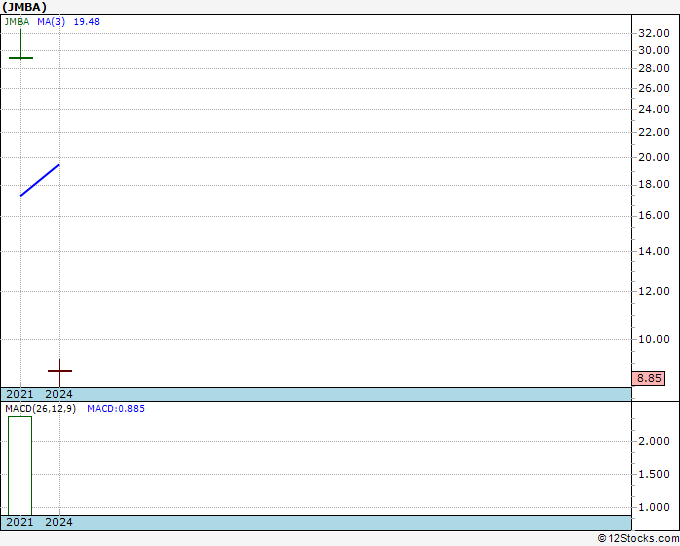This screenshot has height=546, width=680.
Task: Click the 20.00 price axis label
Action: [x=654, y=157]
